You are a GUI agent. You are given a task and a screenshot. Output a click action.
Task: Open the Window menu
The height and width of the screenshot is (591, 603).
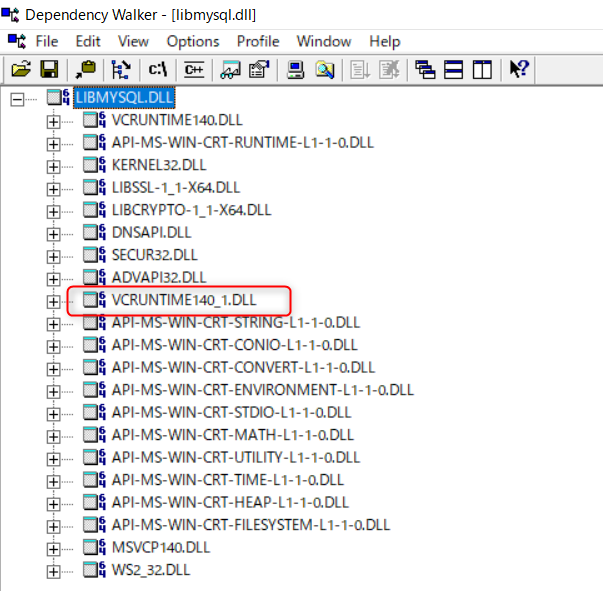click(324, 41)
